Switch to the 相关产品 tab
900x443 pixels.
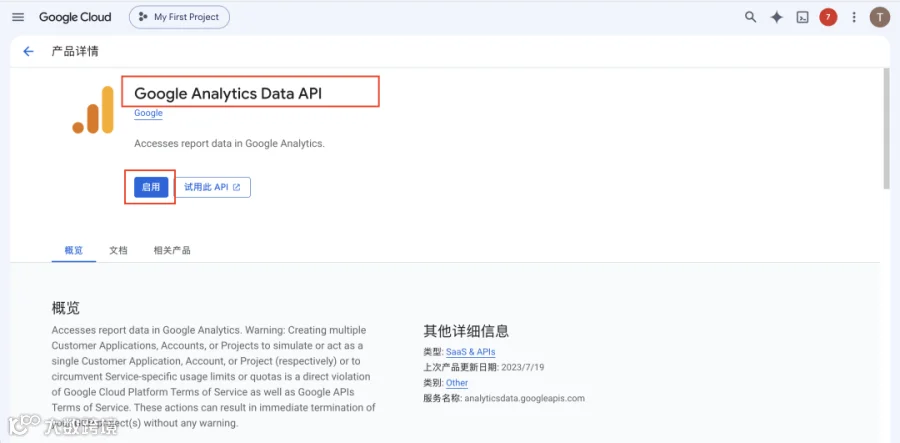[x=172, y=250]
